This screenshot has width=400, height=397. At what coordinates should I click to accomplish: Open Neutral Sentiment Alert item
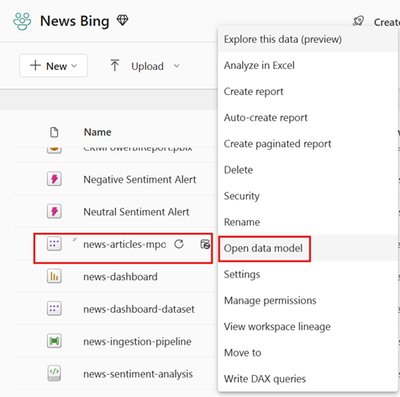pos(136,212)
